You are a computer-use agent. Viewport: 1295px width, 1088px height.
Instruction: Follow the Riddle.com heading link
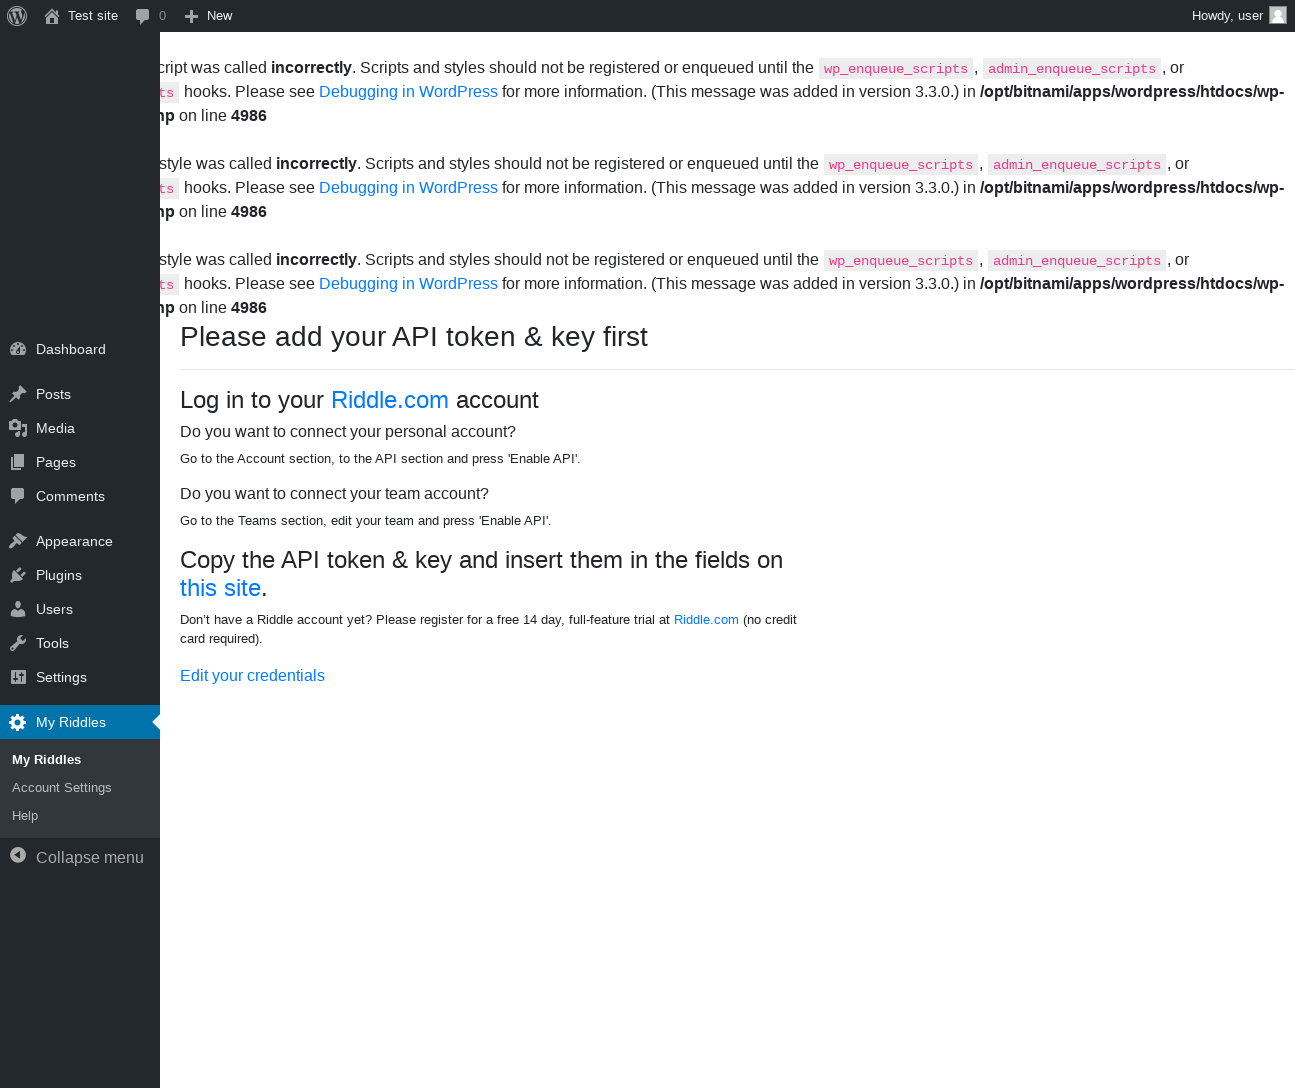pyautogui.click(x=389, y=400)
